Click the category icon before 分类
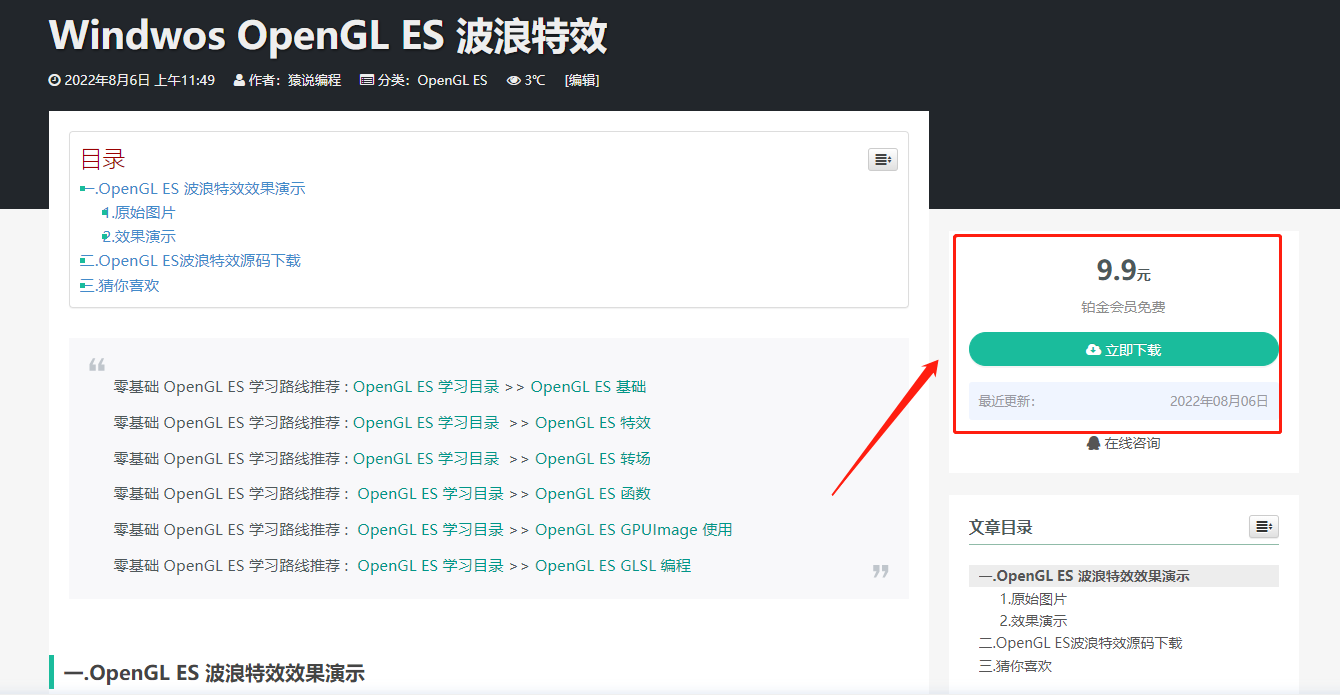 coord(367,80)
